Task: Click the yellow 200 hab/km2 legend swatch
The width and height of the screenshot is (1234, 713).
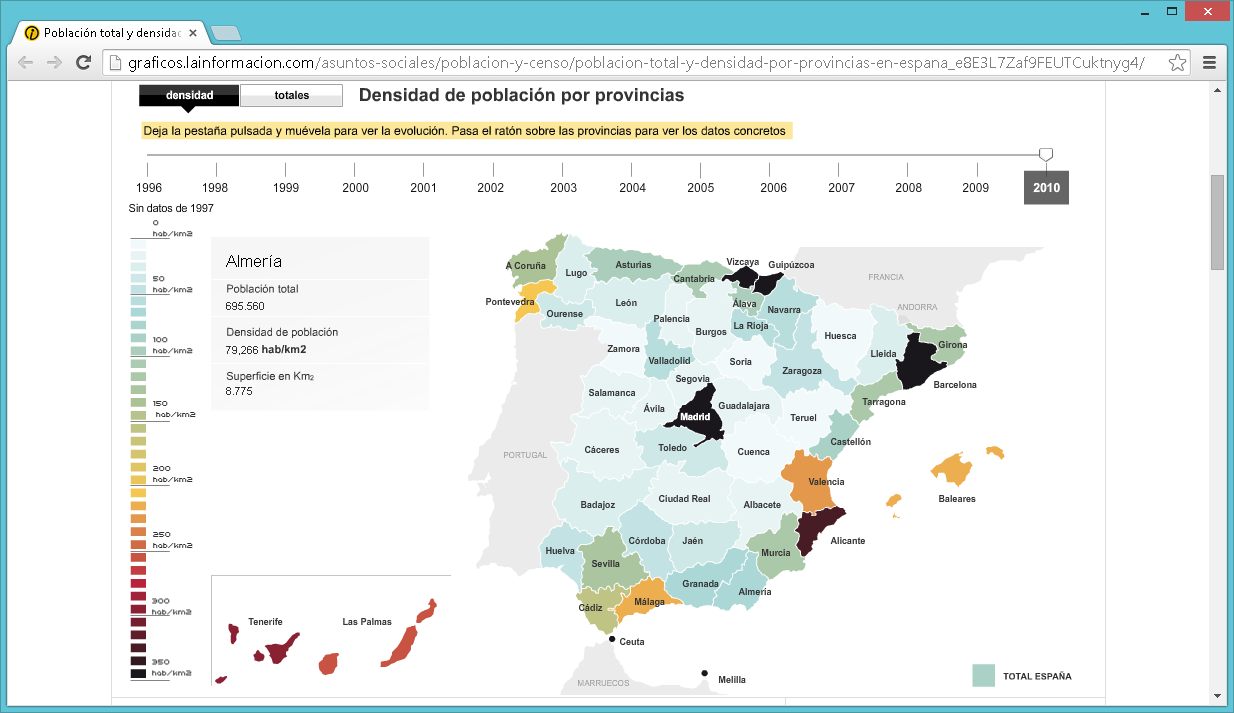Action: (138, 480)
